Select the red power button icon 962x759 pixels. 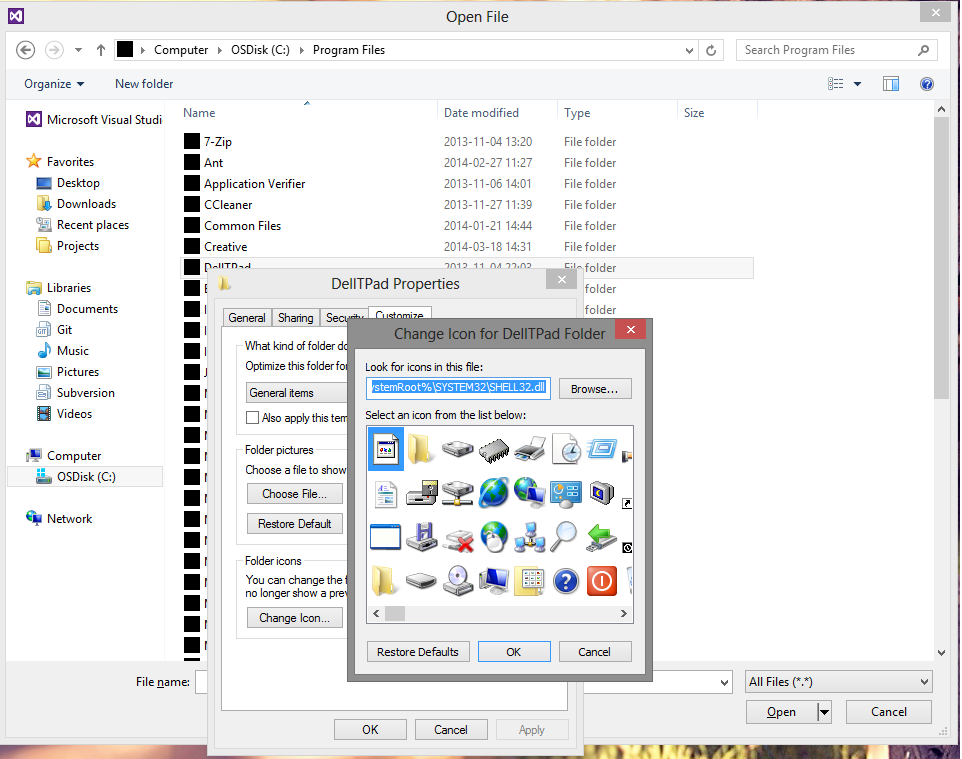(601, 581)
